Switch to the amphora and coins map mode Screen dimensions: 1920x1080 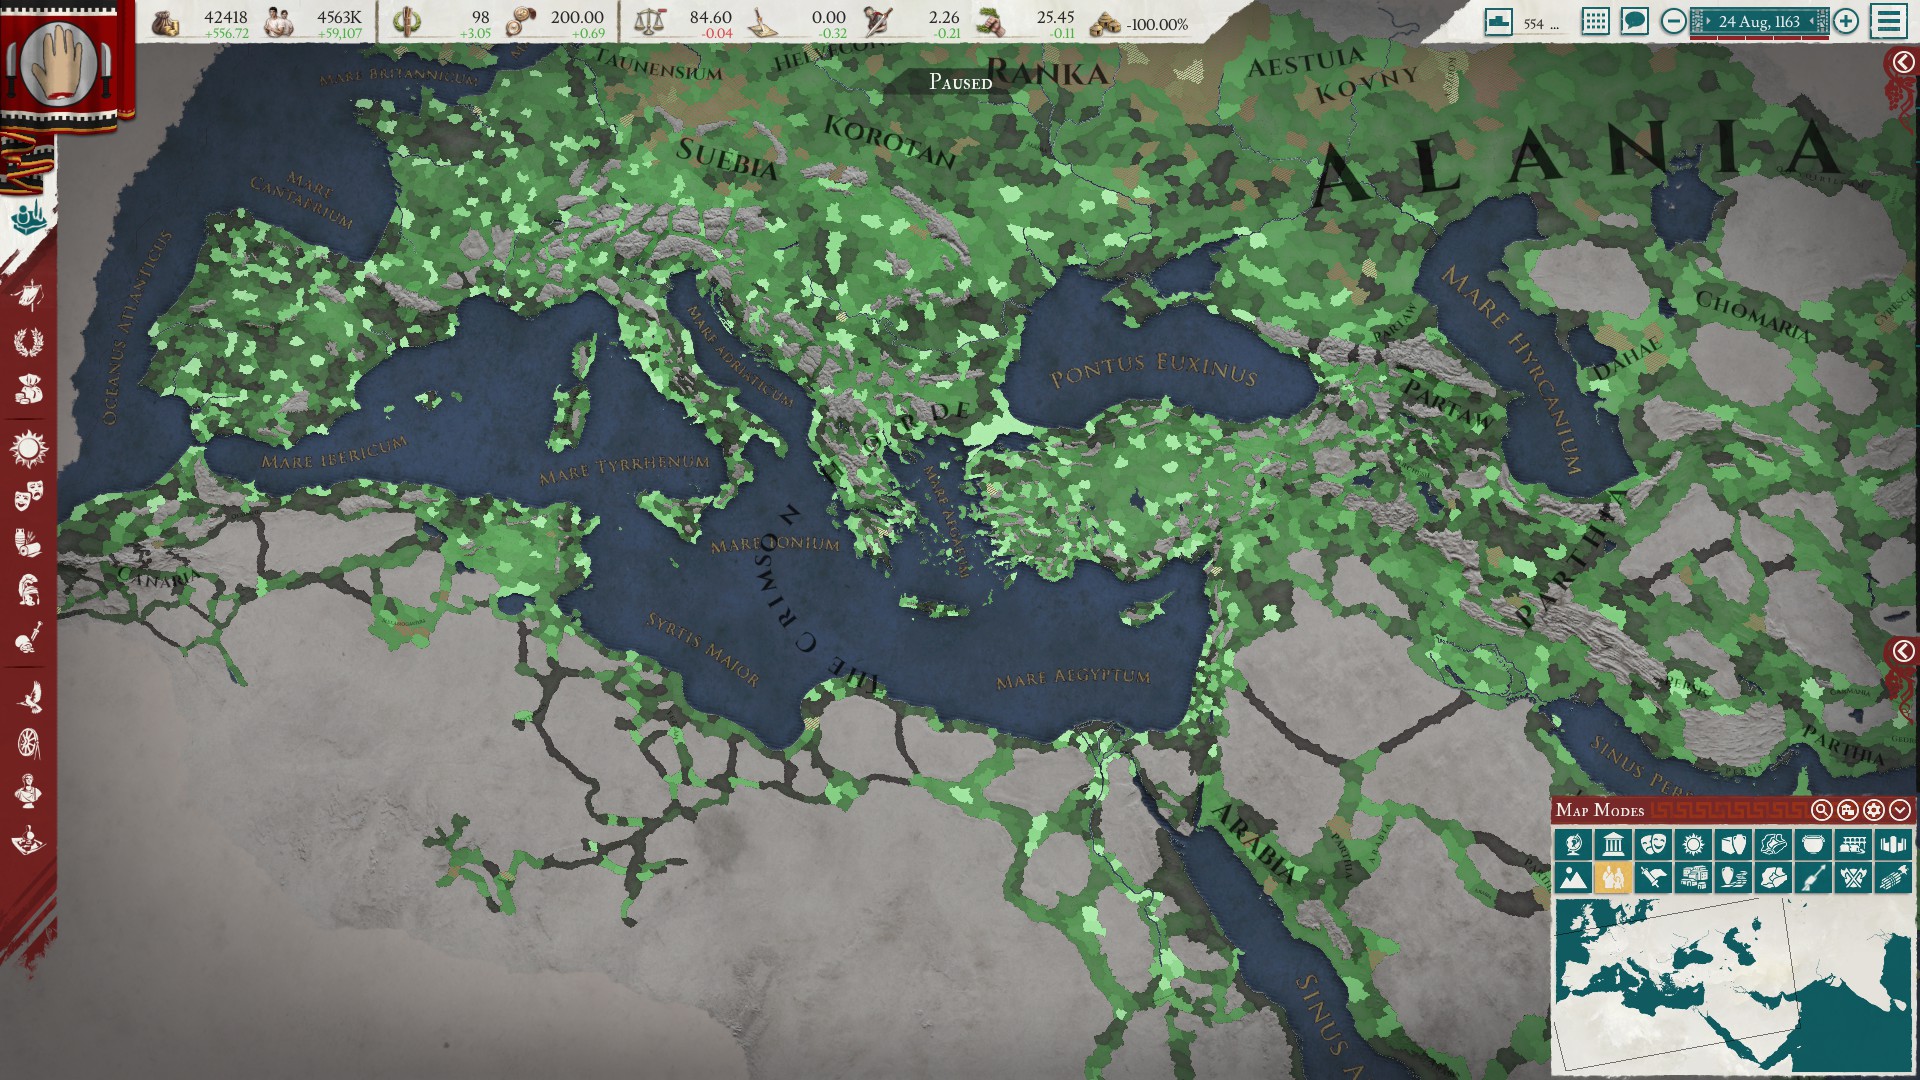click(x=1733, y=878)
